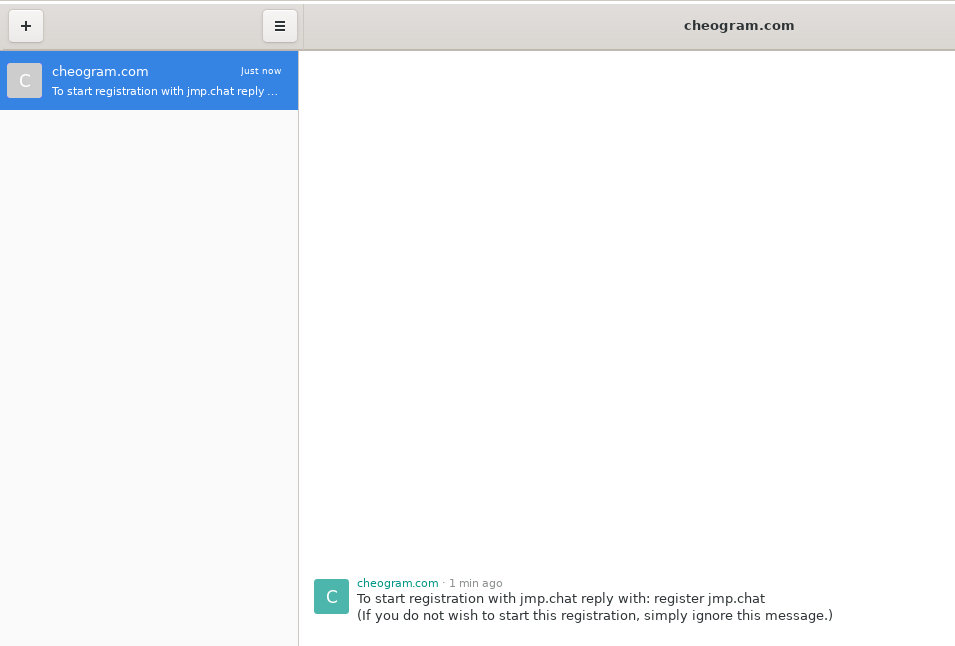The image size is (955, 646).
Task: Click the teal cheogram.com sender name
Action: pos(397,583)
